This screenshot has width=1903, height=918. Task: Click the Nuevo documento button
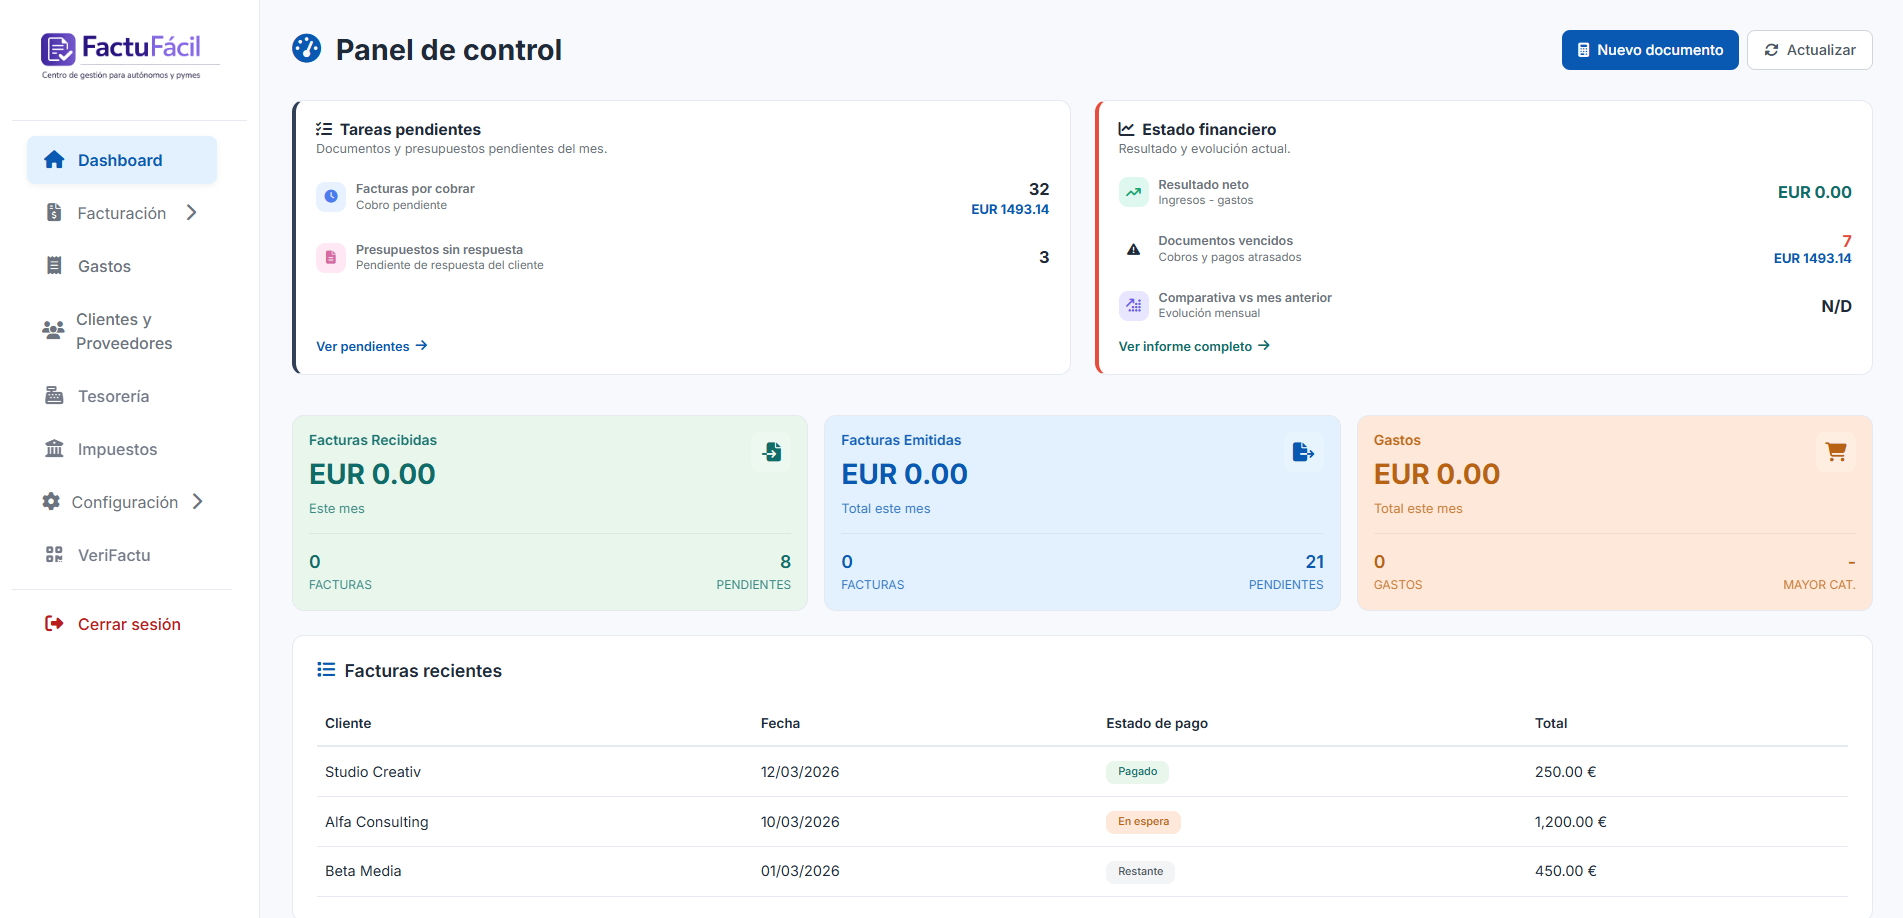(1650, 50)
